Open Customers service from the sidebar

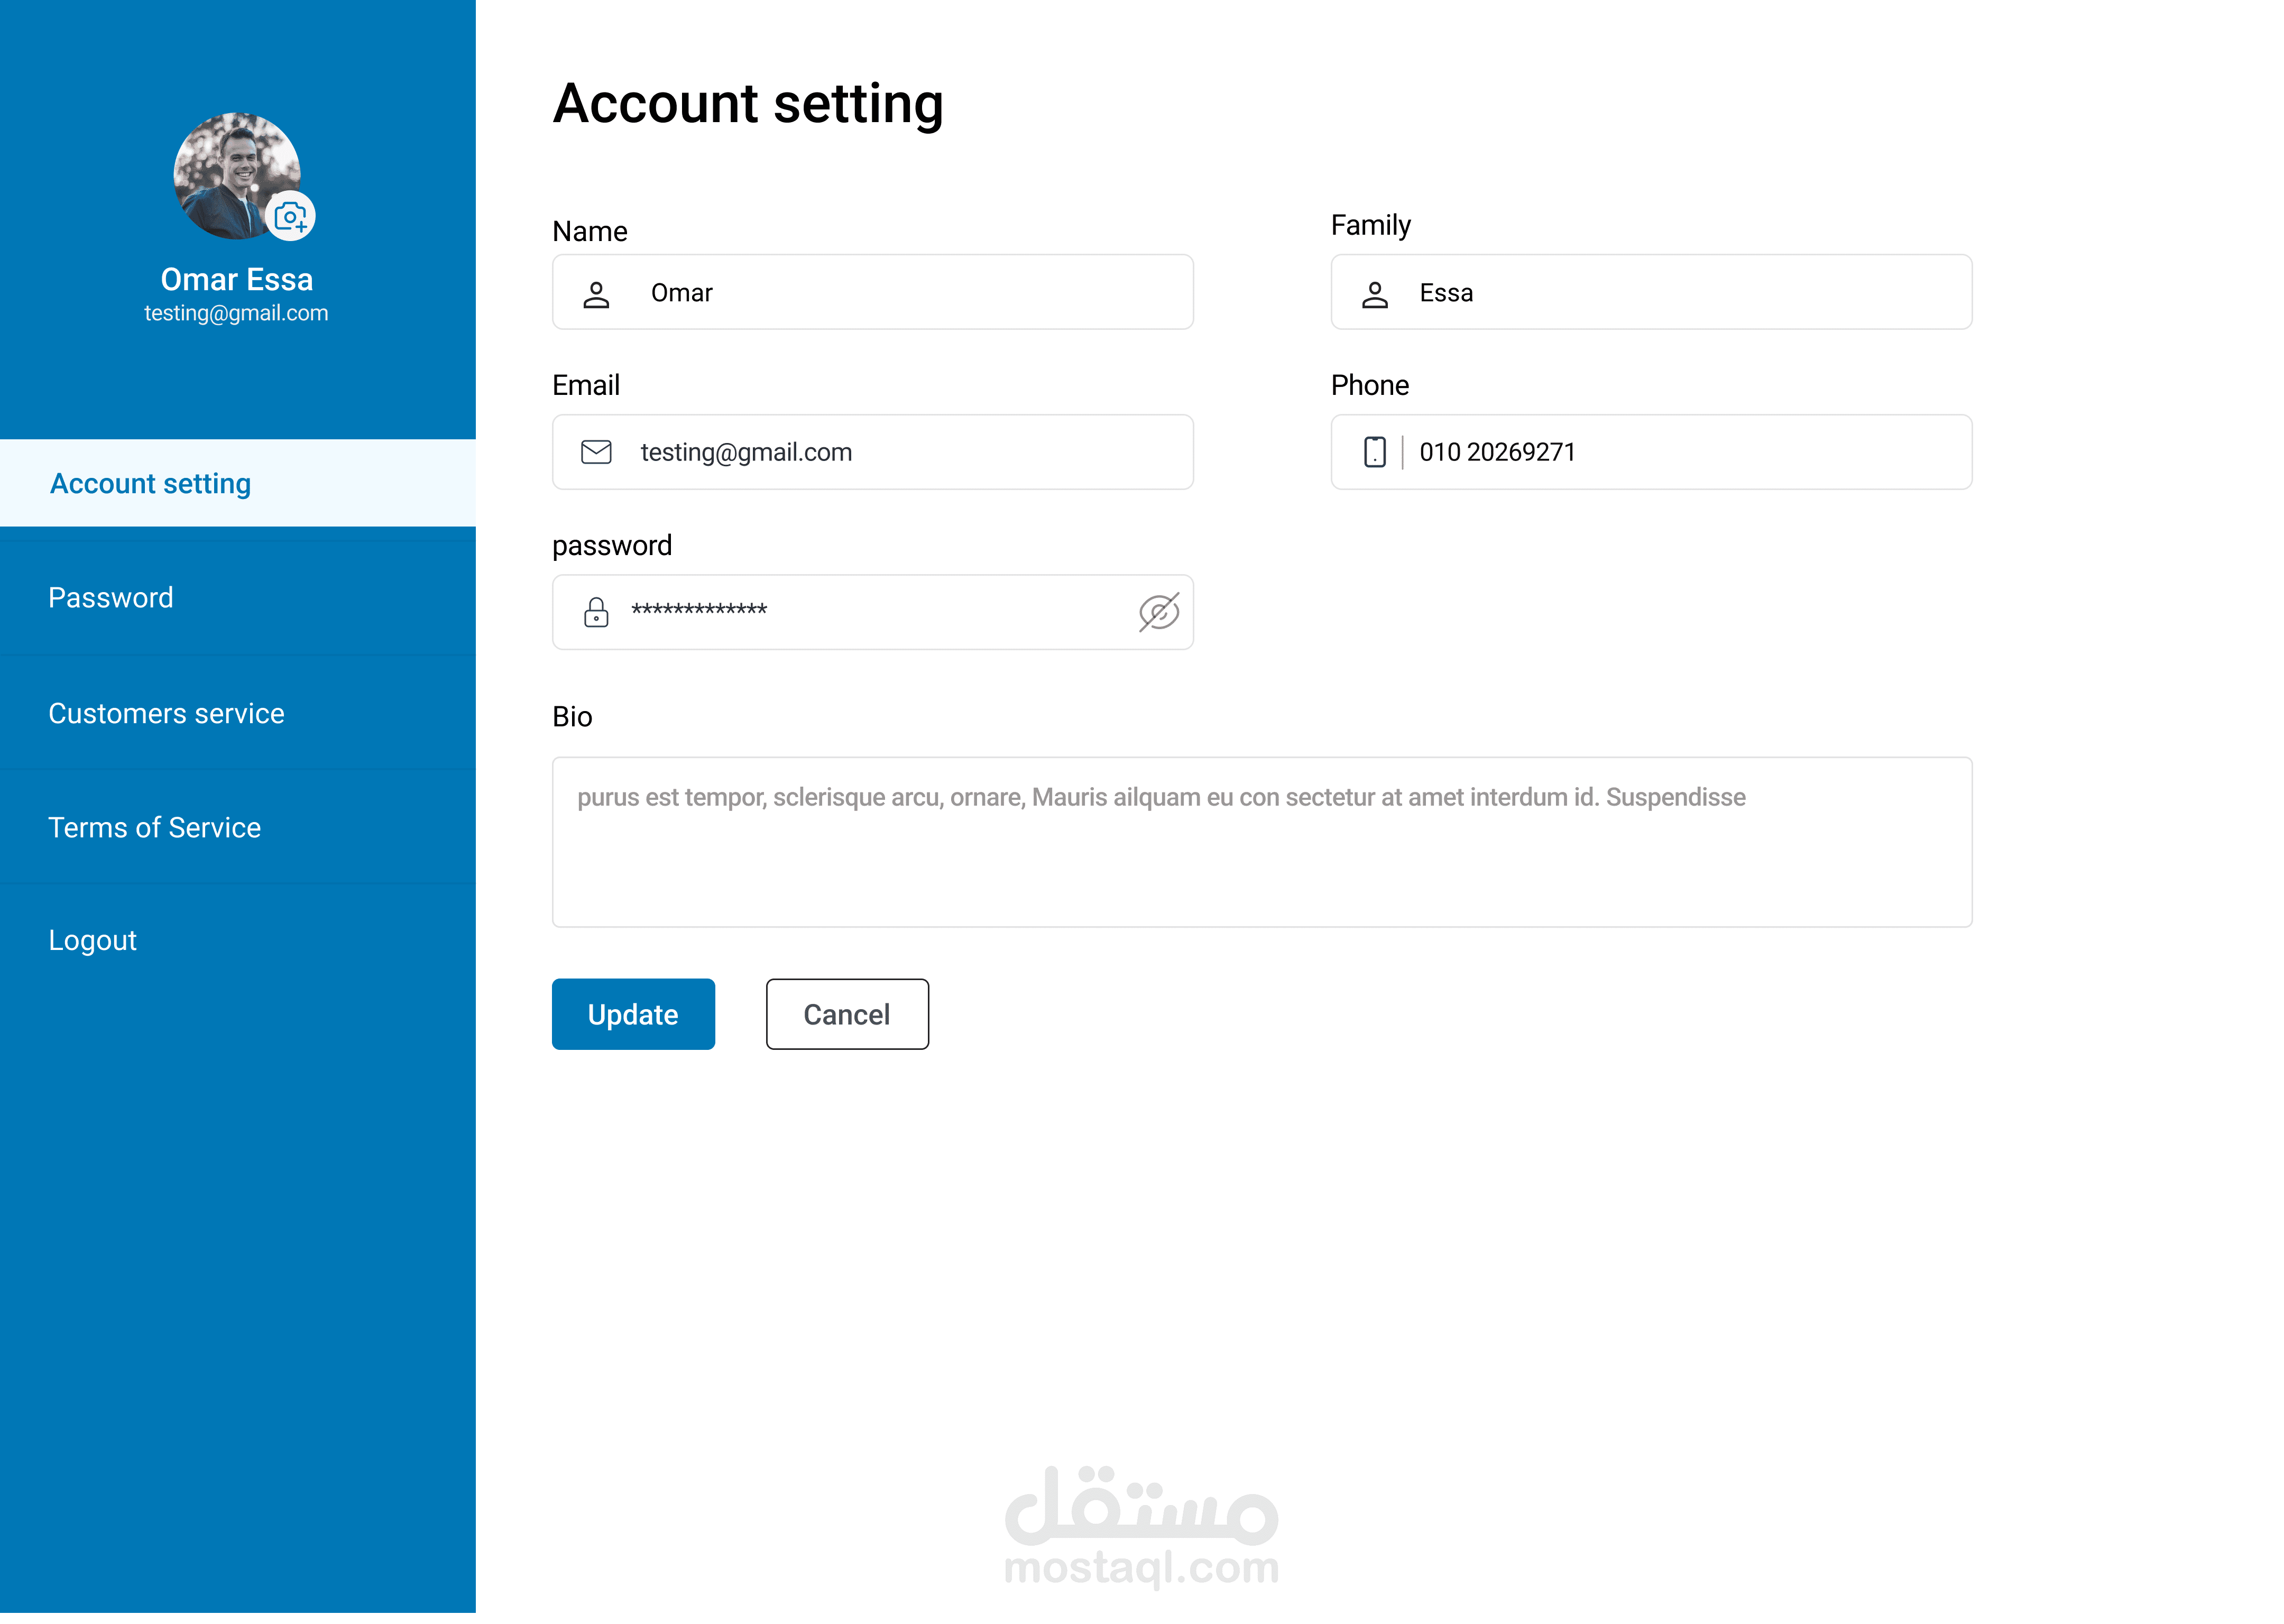[x=166, y=714]
